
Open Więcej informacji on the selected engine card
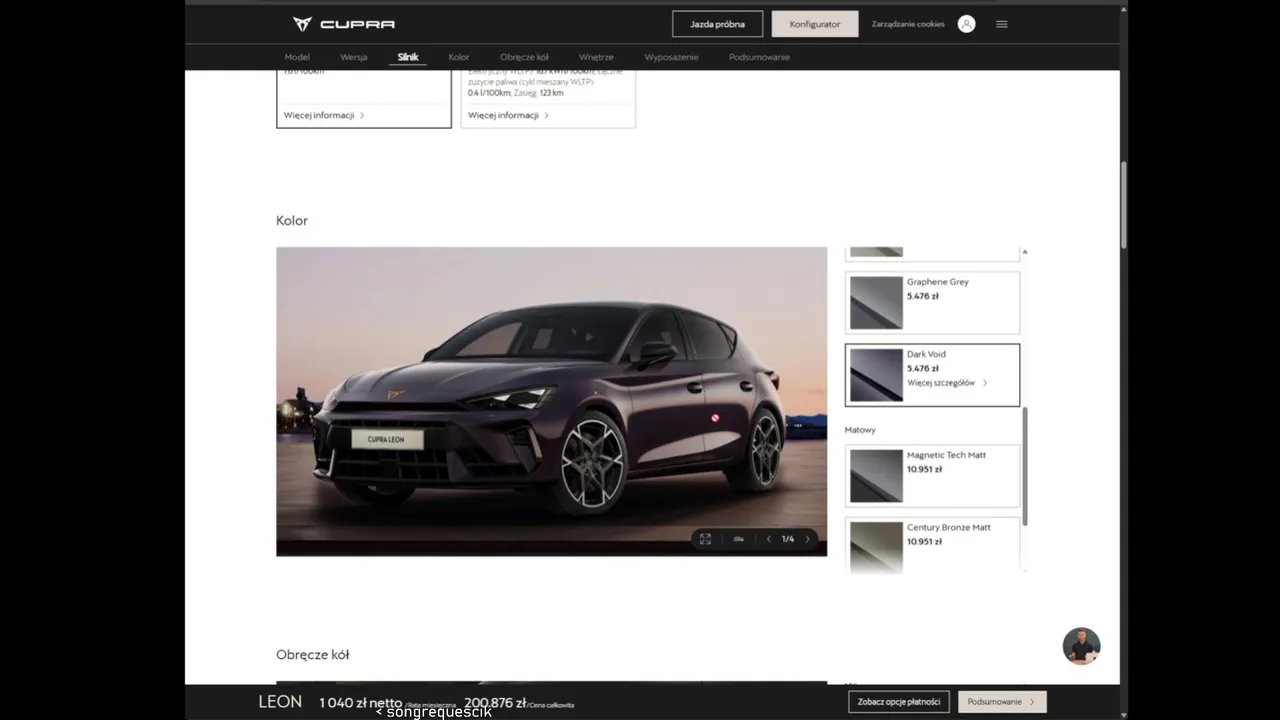pyautogui.click(x=323, y=115)
